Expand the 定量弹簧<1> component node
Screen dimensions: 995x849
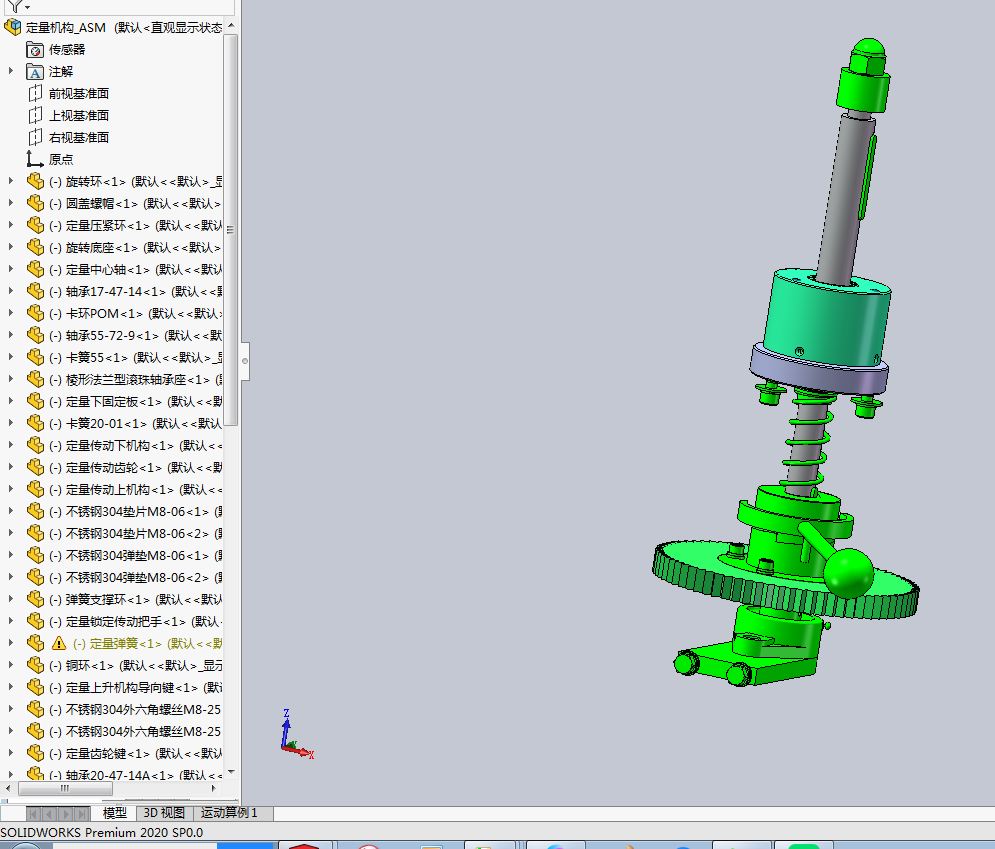point(10,643)
